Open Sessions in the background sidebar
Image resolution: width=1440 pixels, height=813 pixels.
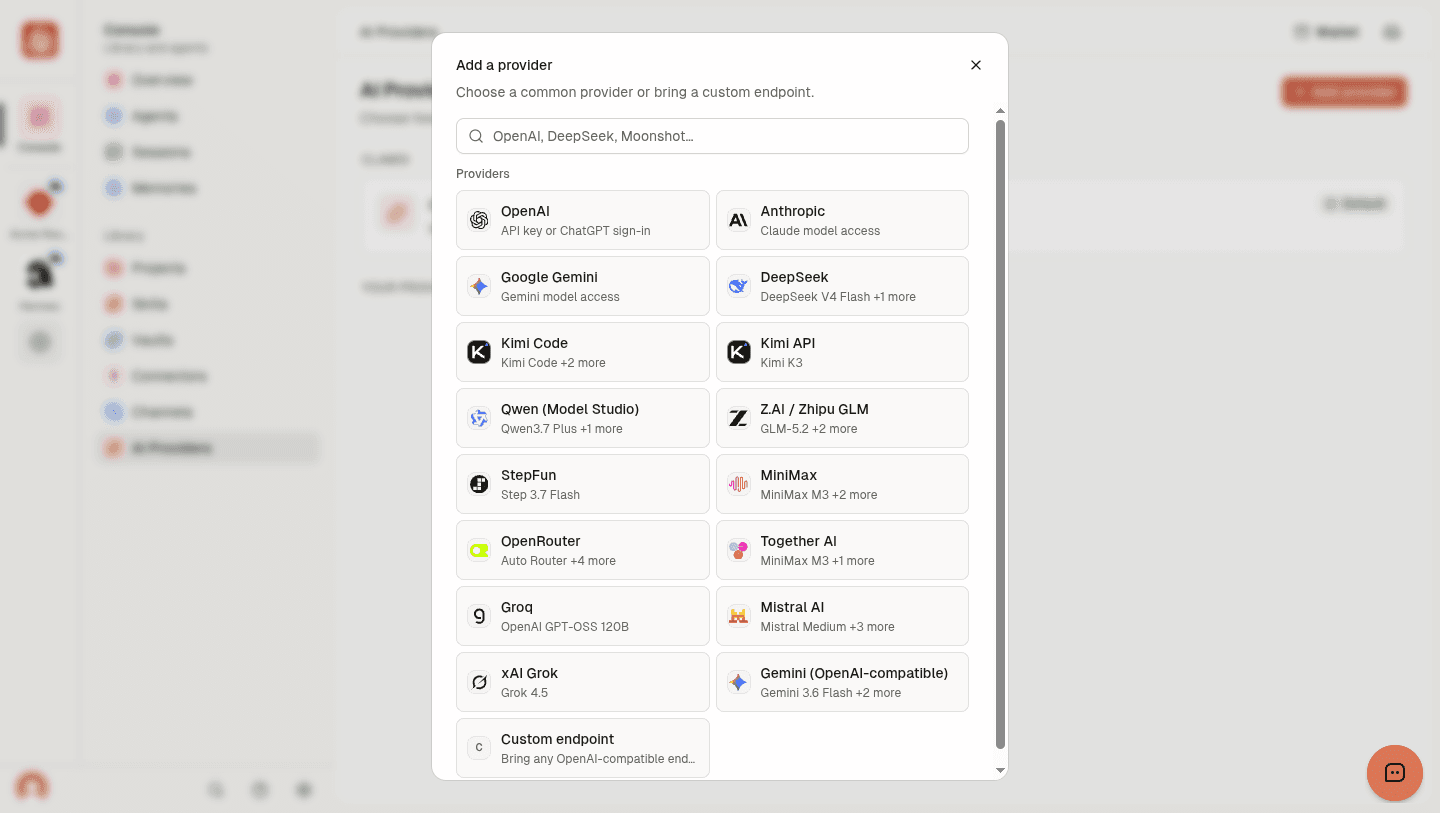tap(208, 152)
